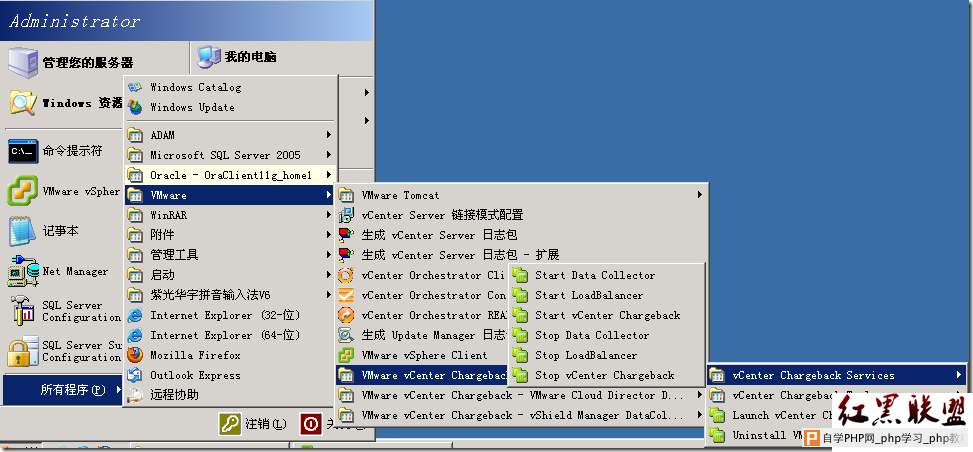This screenshot has width=973, height=452.
Task: Open VMware vCenter Chargeback - vShield Manager entry
Action: 521,415
